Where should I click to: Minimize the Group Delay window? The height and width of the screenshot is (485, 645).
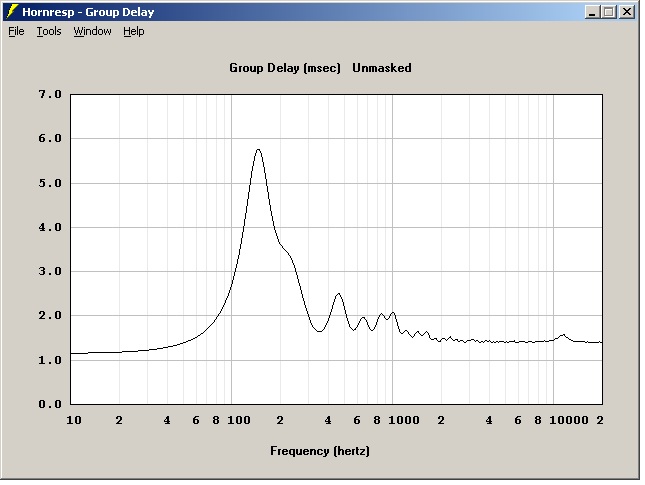[592, 12]
